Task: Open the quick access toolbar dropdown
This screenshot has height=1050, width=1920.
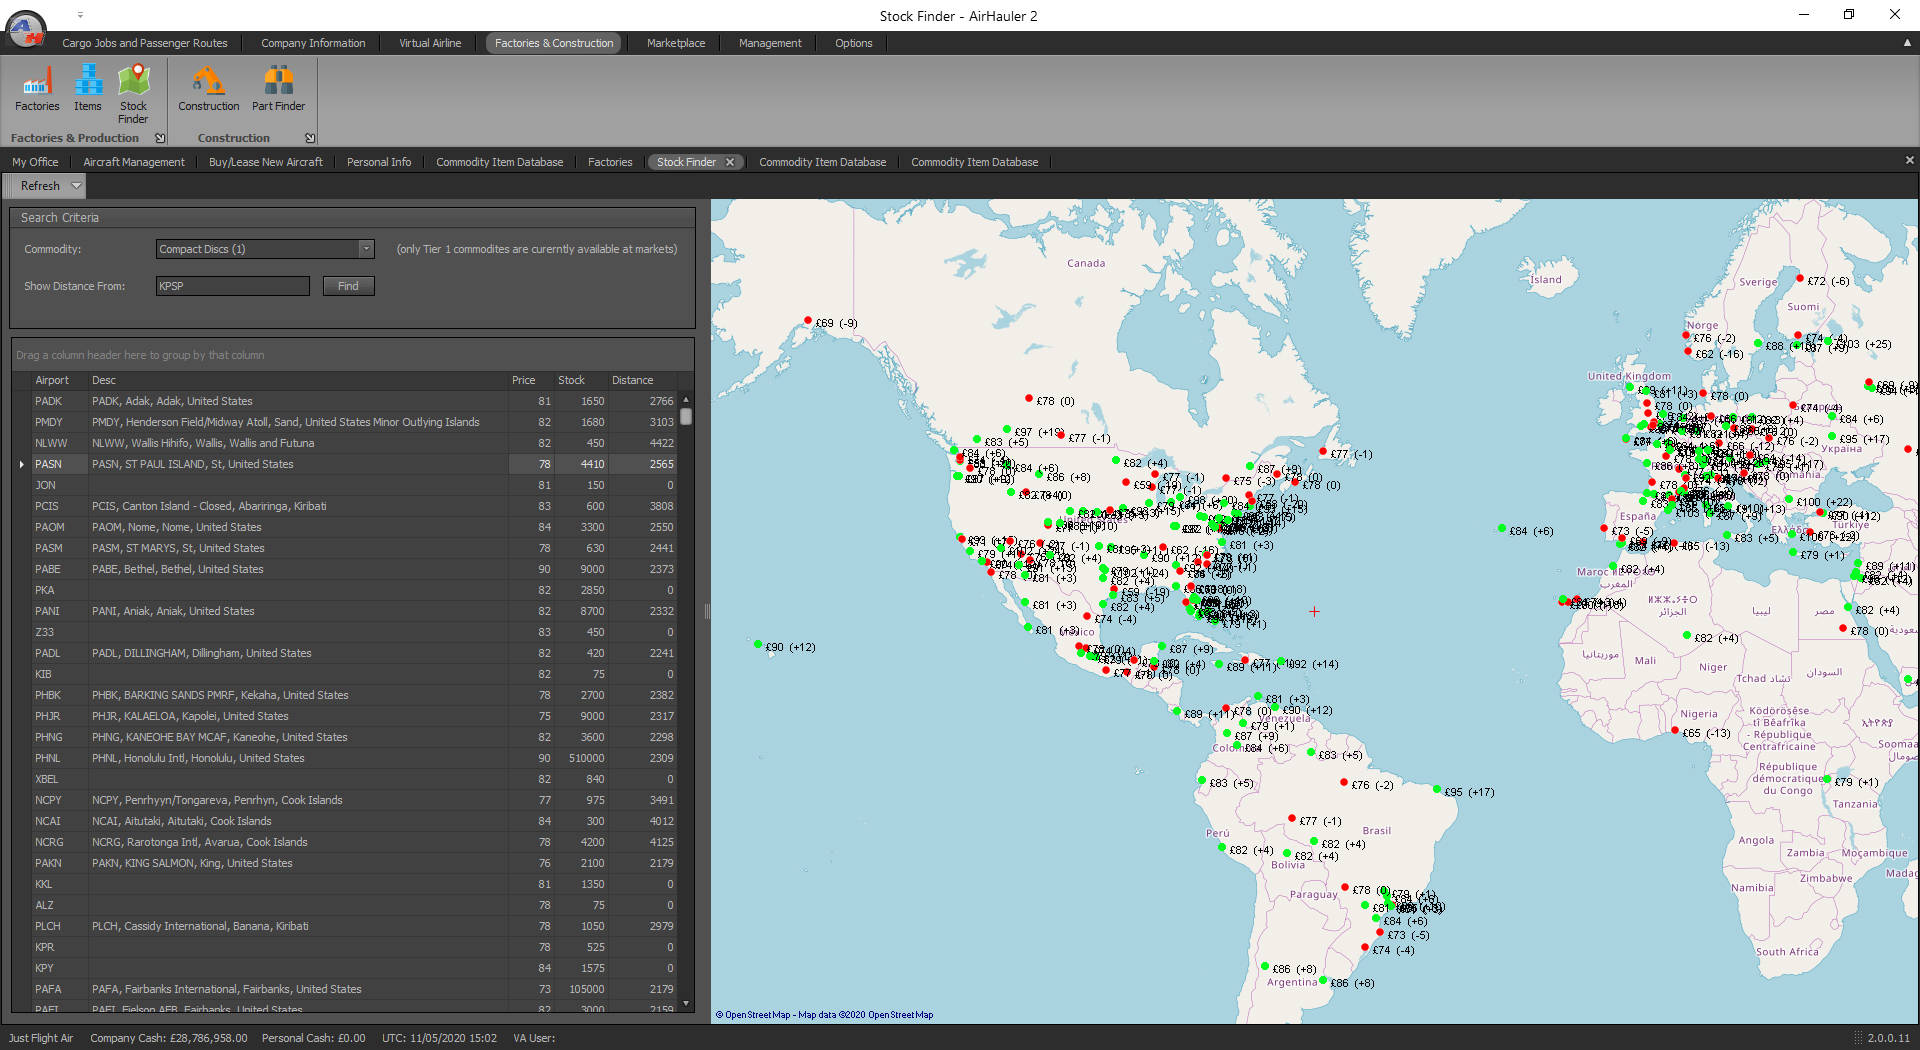Action: pyautogui.click(x=80, y=15)
